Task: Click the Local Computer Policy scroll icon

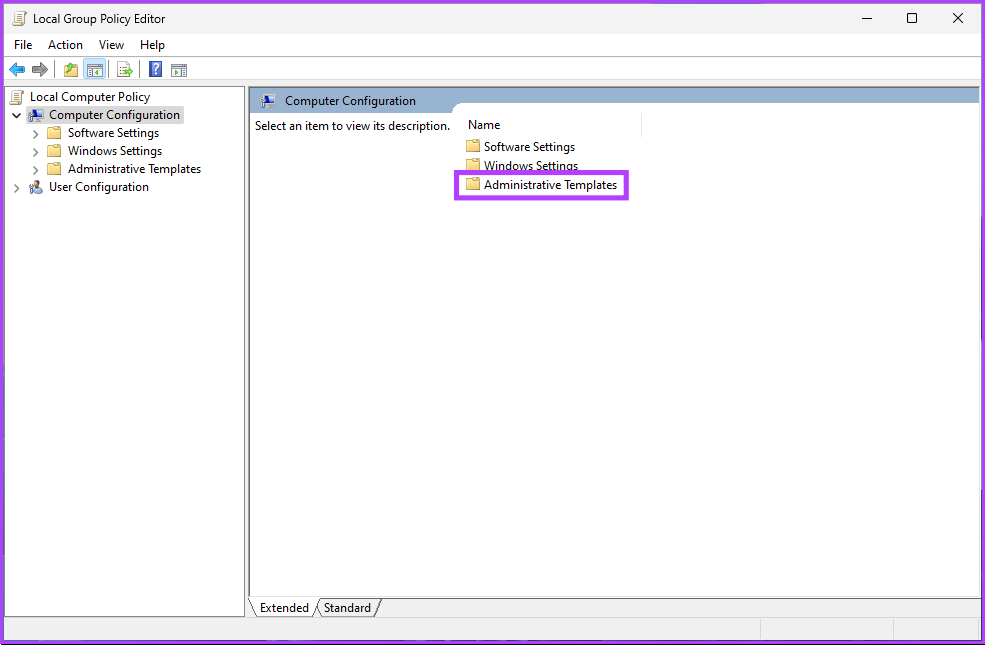Action: tap(17, 97)
